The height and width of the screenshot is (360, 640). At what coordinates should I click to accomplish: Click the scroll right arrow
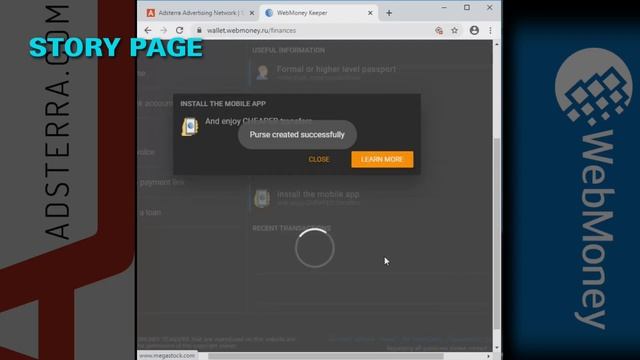(x=489, y=356)
